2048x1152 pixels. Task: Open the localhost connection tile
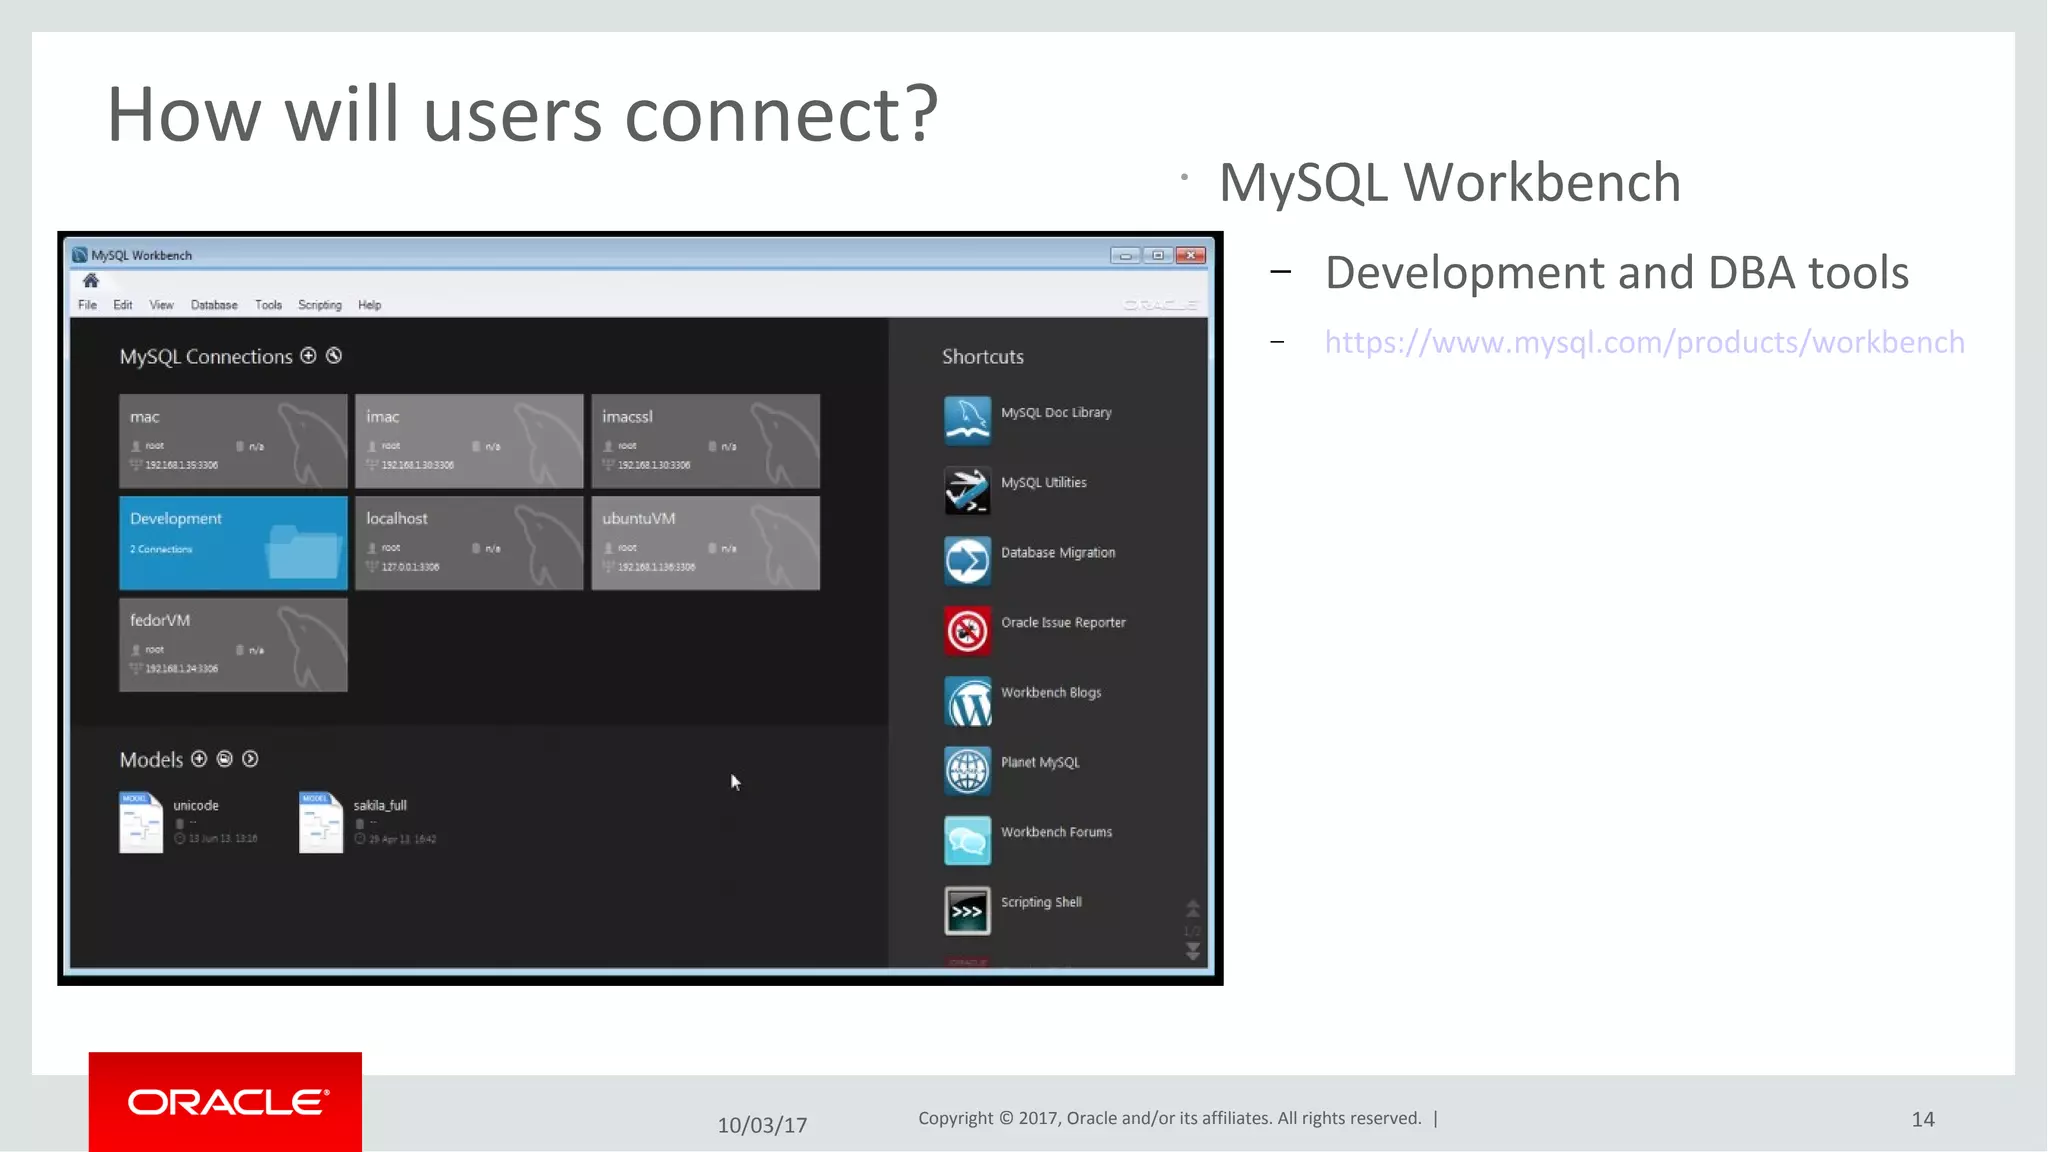pyautogui.click(x=469, y=543)
